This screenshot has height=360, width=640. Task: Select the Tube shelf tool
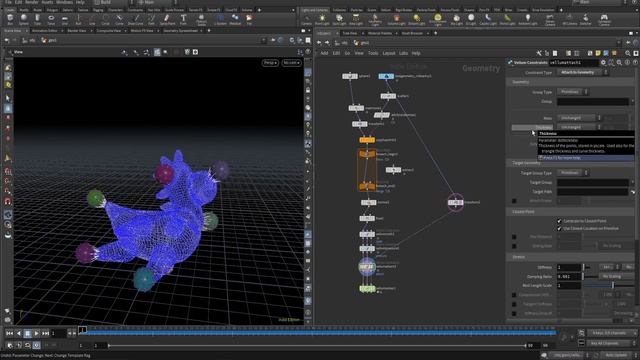click(37, 19)
